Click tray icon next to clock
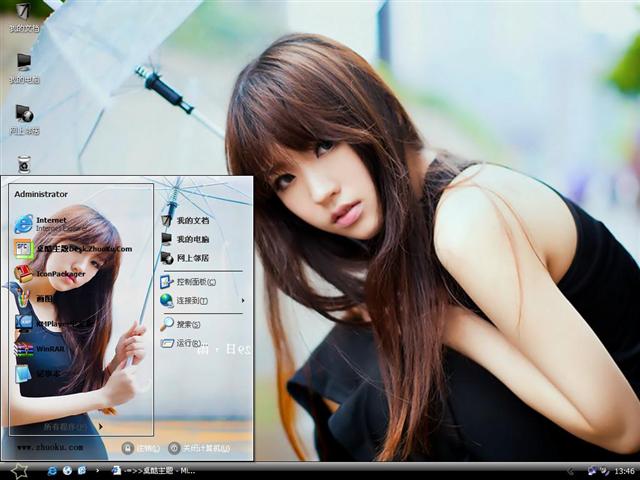 604,471
